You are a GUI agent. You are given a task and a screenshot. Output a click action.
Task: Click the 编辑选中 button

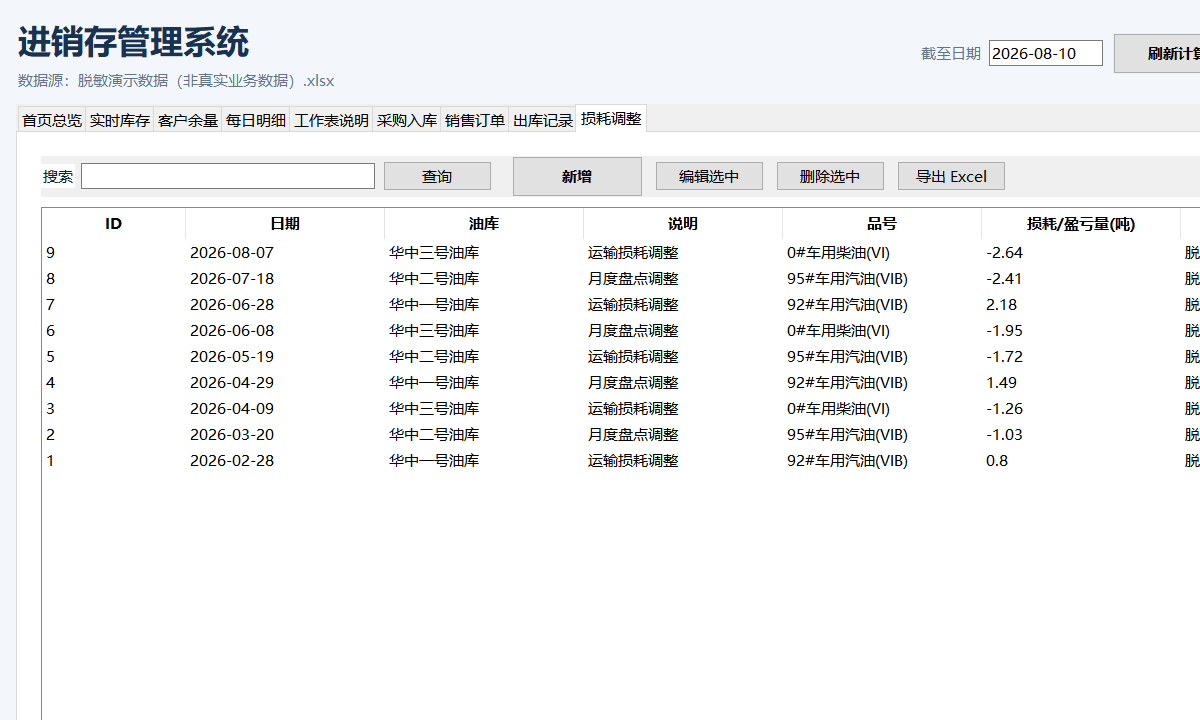709,176
